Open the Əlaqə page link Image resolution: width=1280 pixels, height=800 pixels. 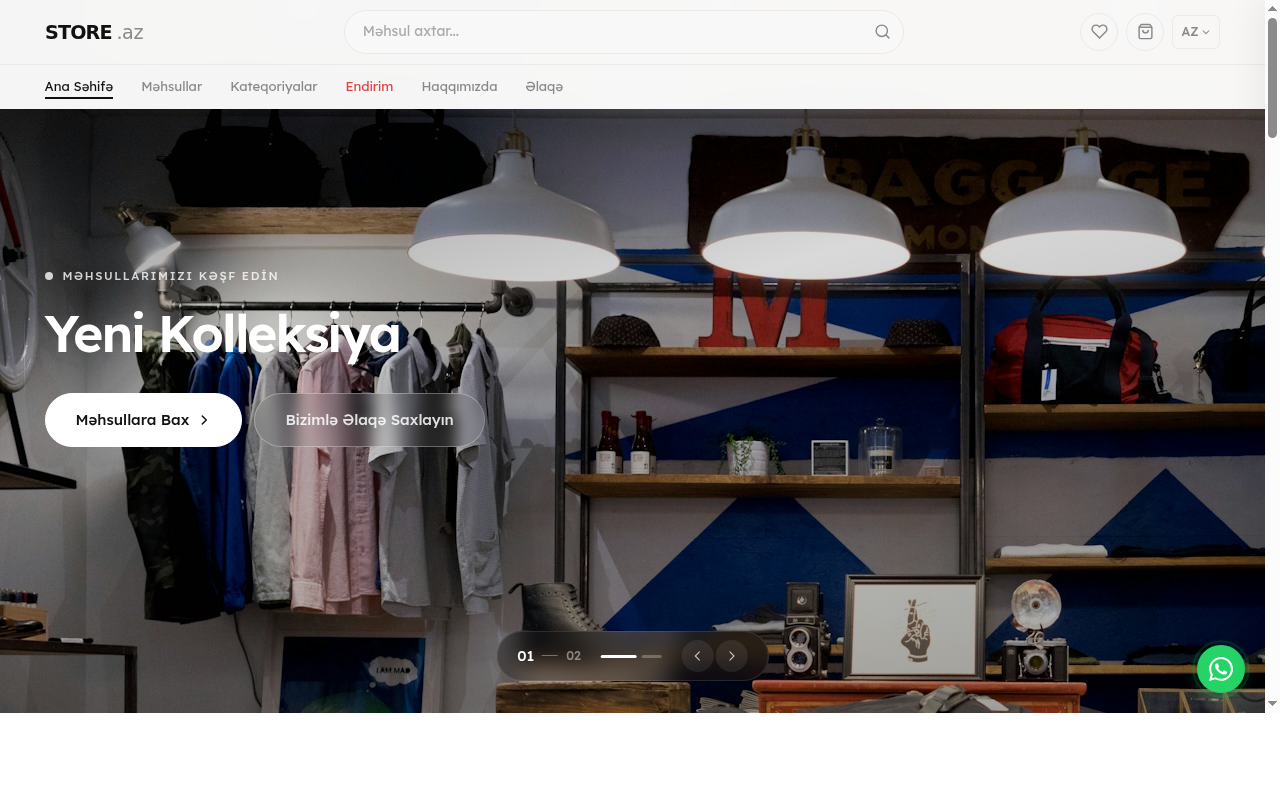point(544,87)
